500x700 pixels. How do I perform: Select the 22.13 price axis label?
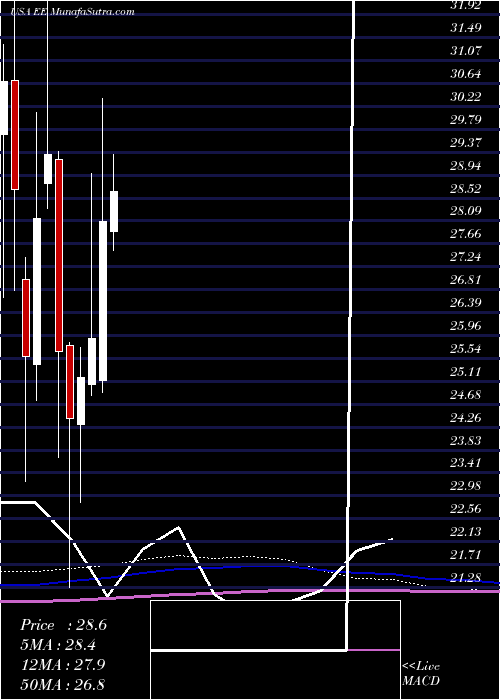(x=466, y=532)
